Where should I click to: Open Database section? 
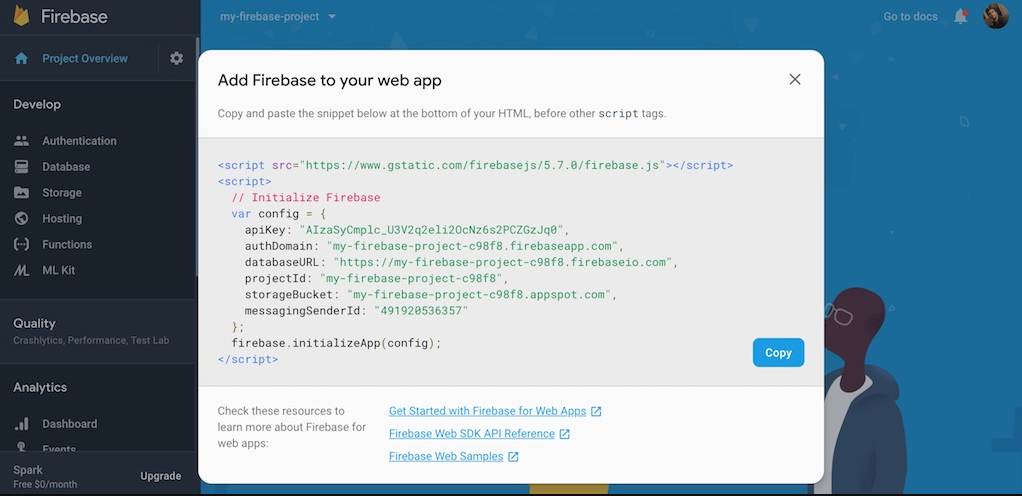pos(66,167)
